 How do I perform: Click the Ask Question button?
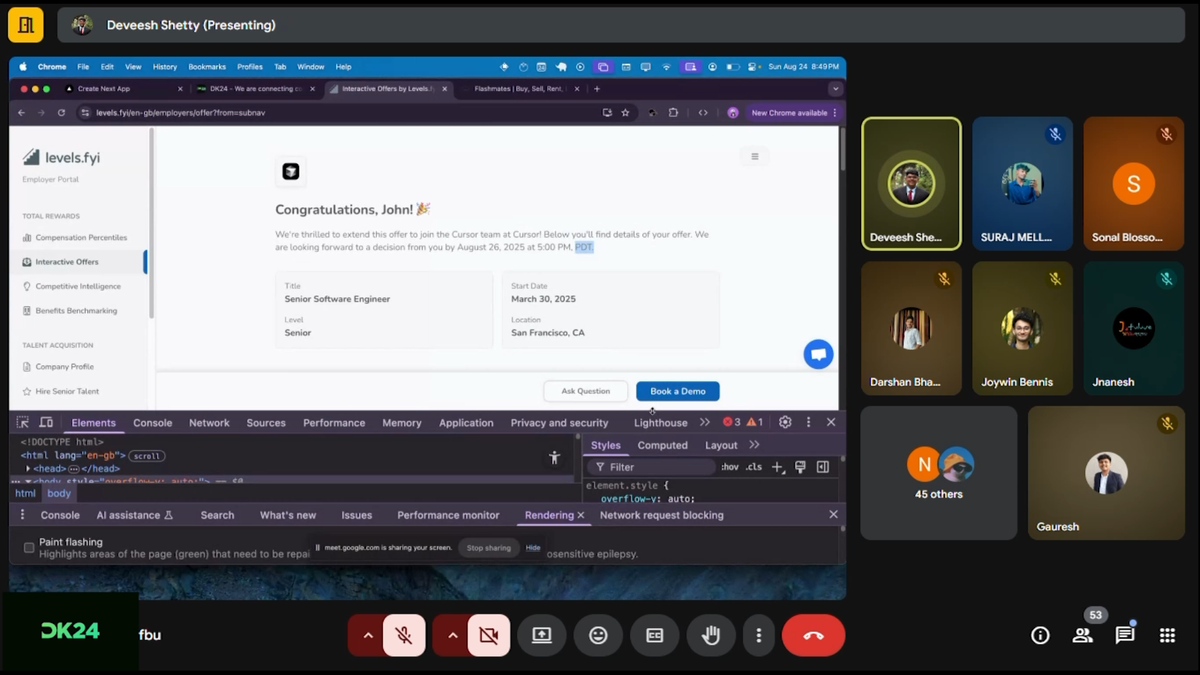tap(585, 391)
